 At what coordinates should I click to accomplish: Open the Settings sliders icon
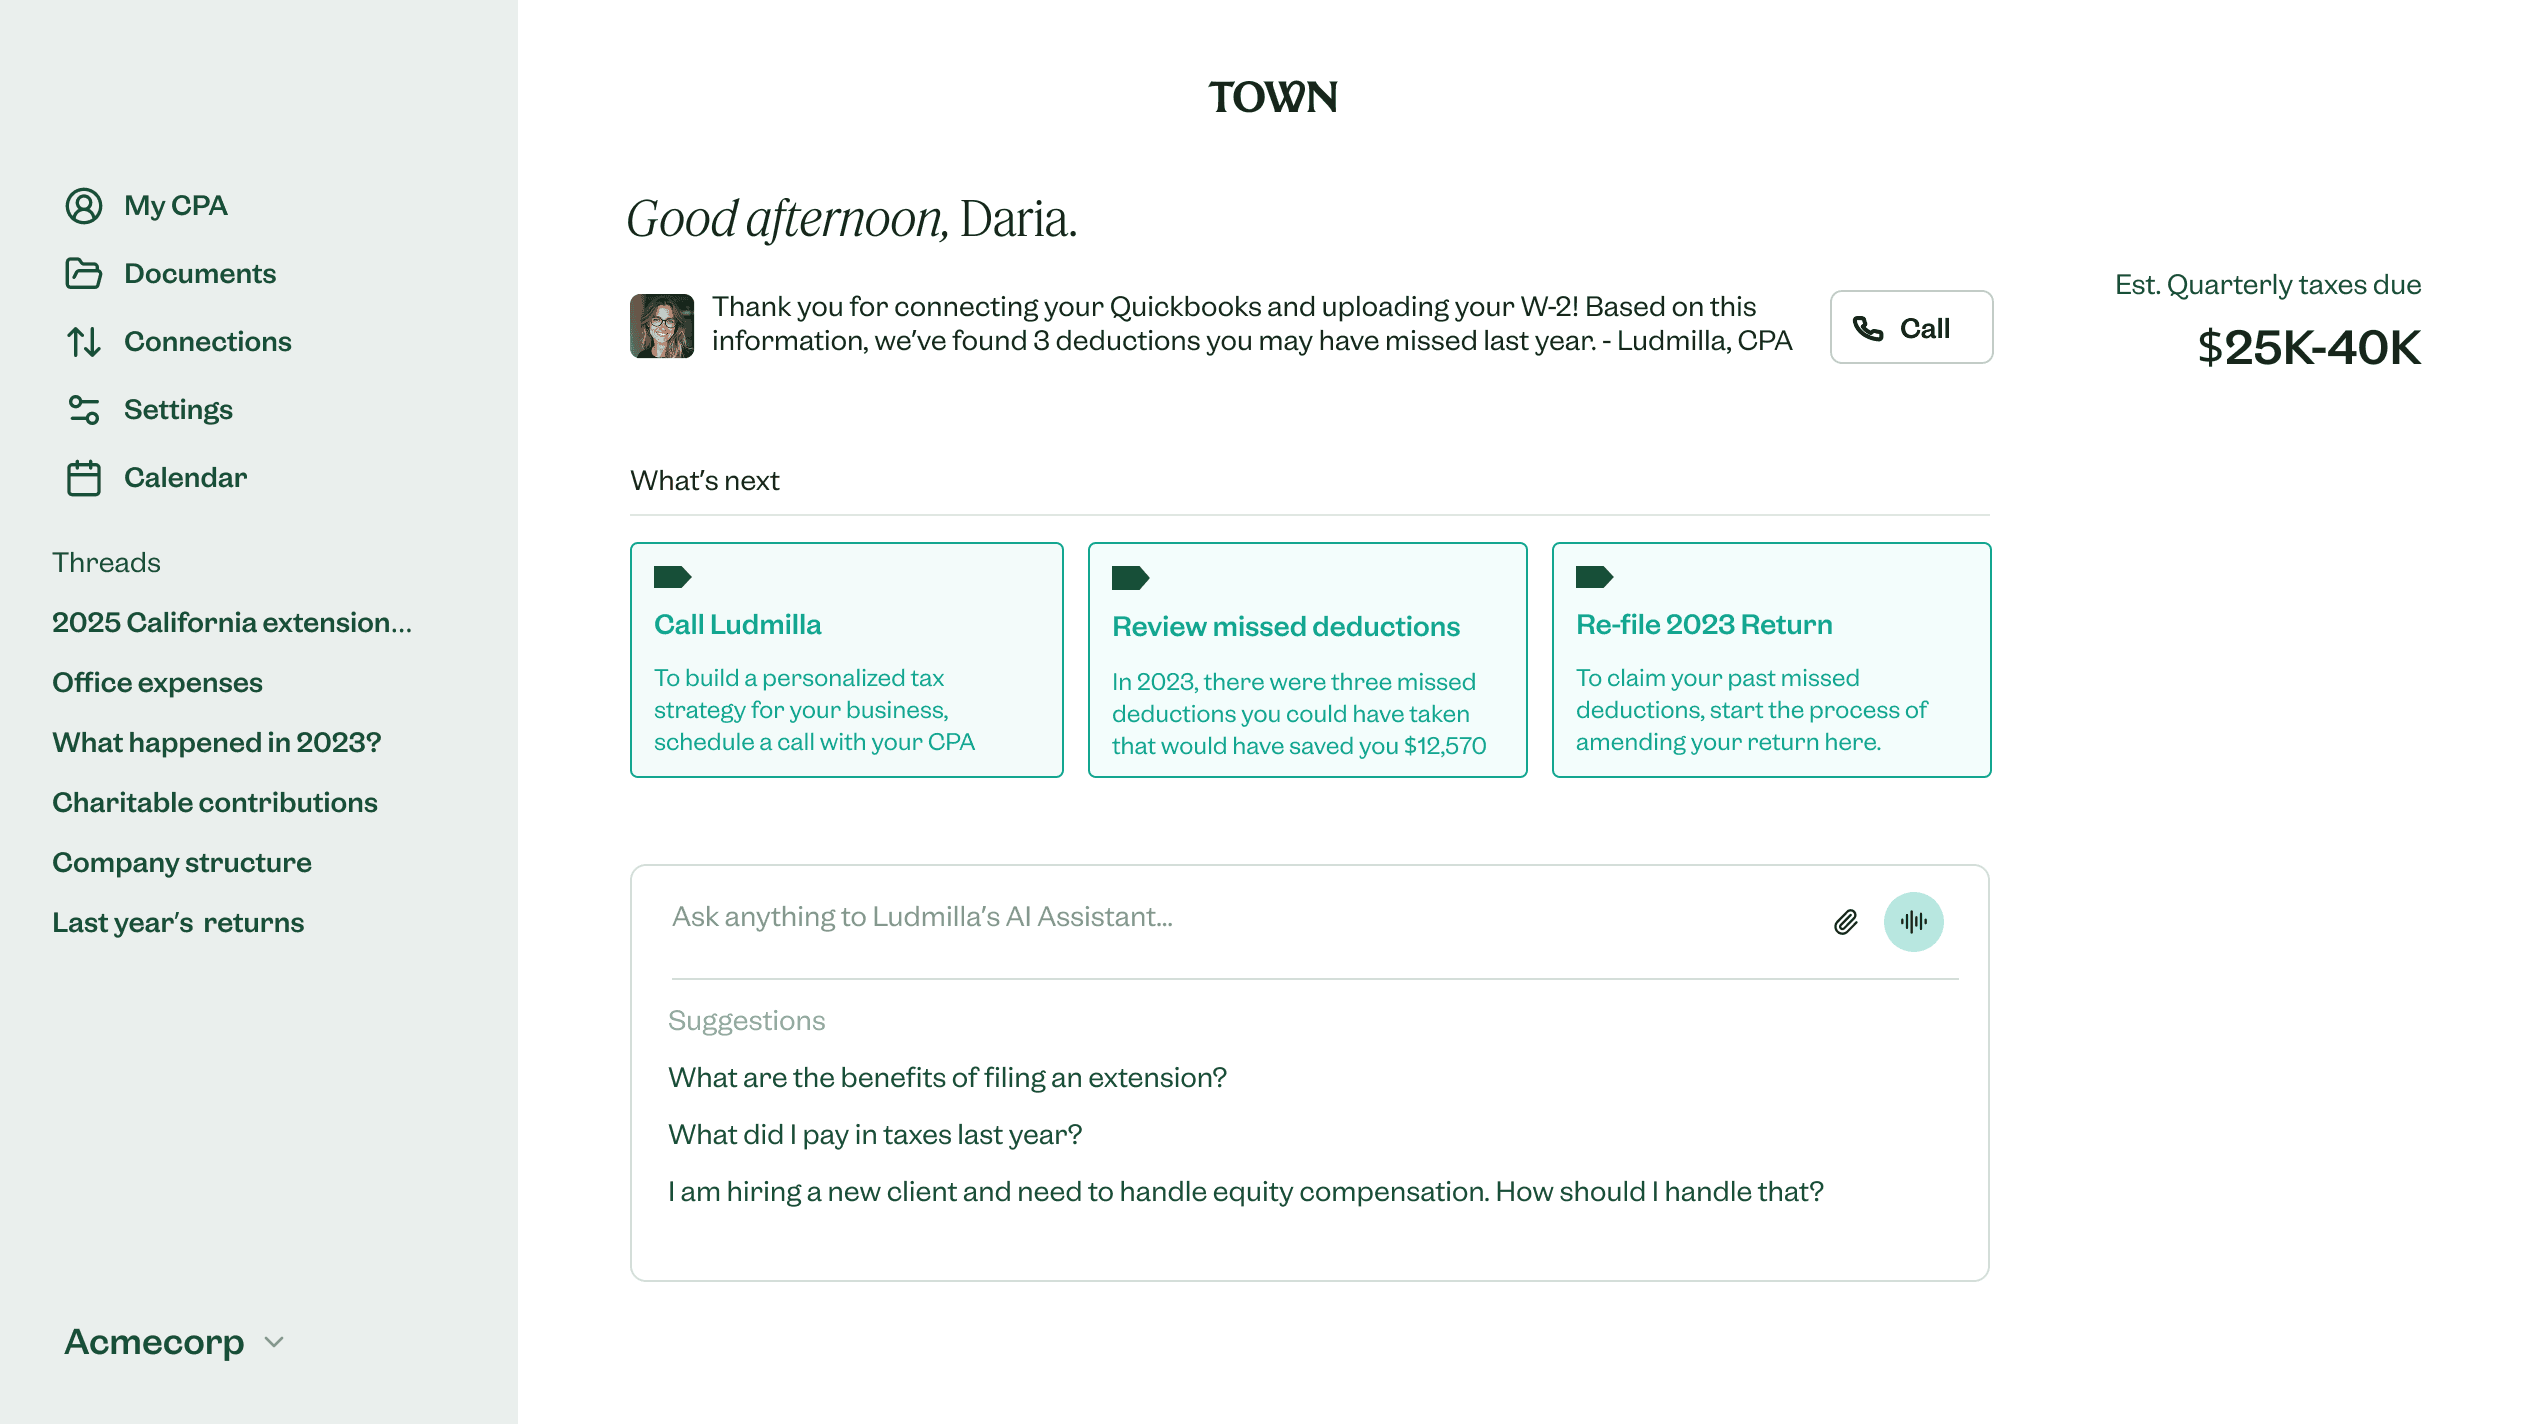pyautogui.click(x=84, y=410)
